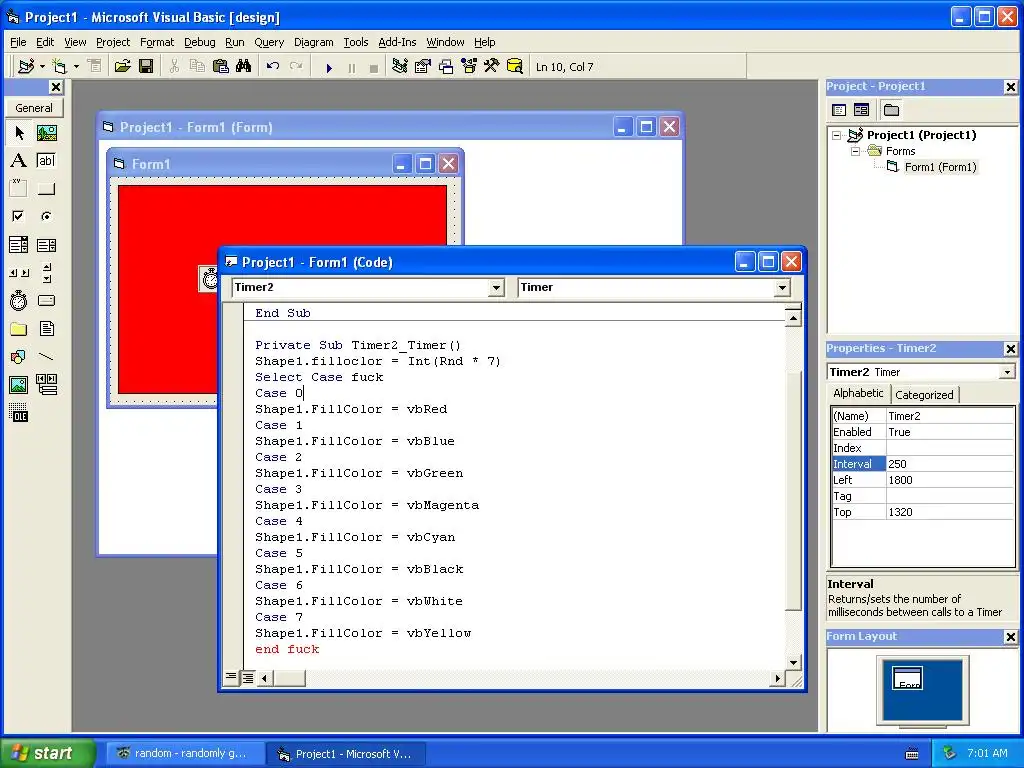Click the View Object icon in Project panel
1024x768 pixels.
pyautogui.click(x=861, y=110)
